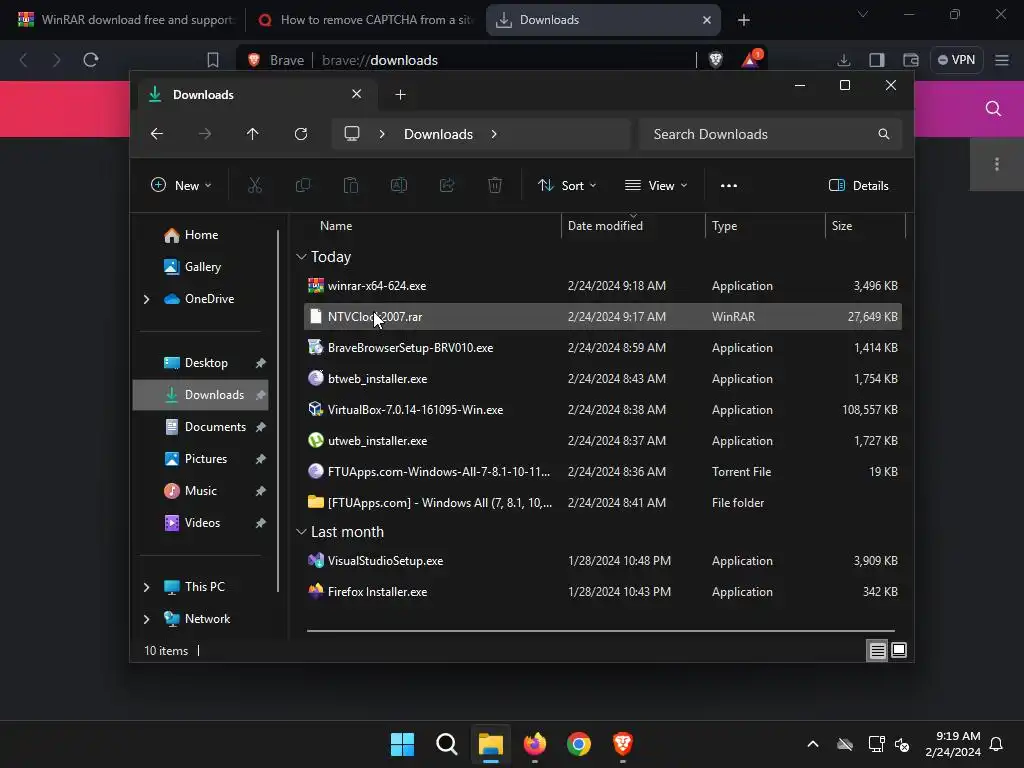Select Gallery in navigation pane
The height and width of the screenshot is (768, 1024).
click(x=202, y=267)
